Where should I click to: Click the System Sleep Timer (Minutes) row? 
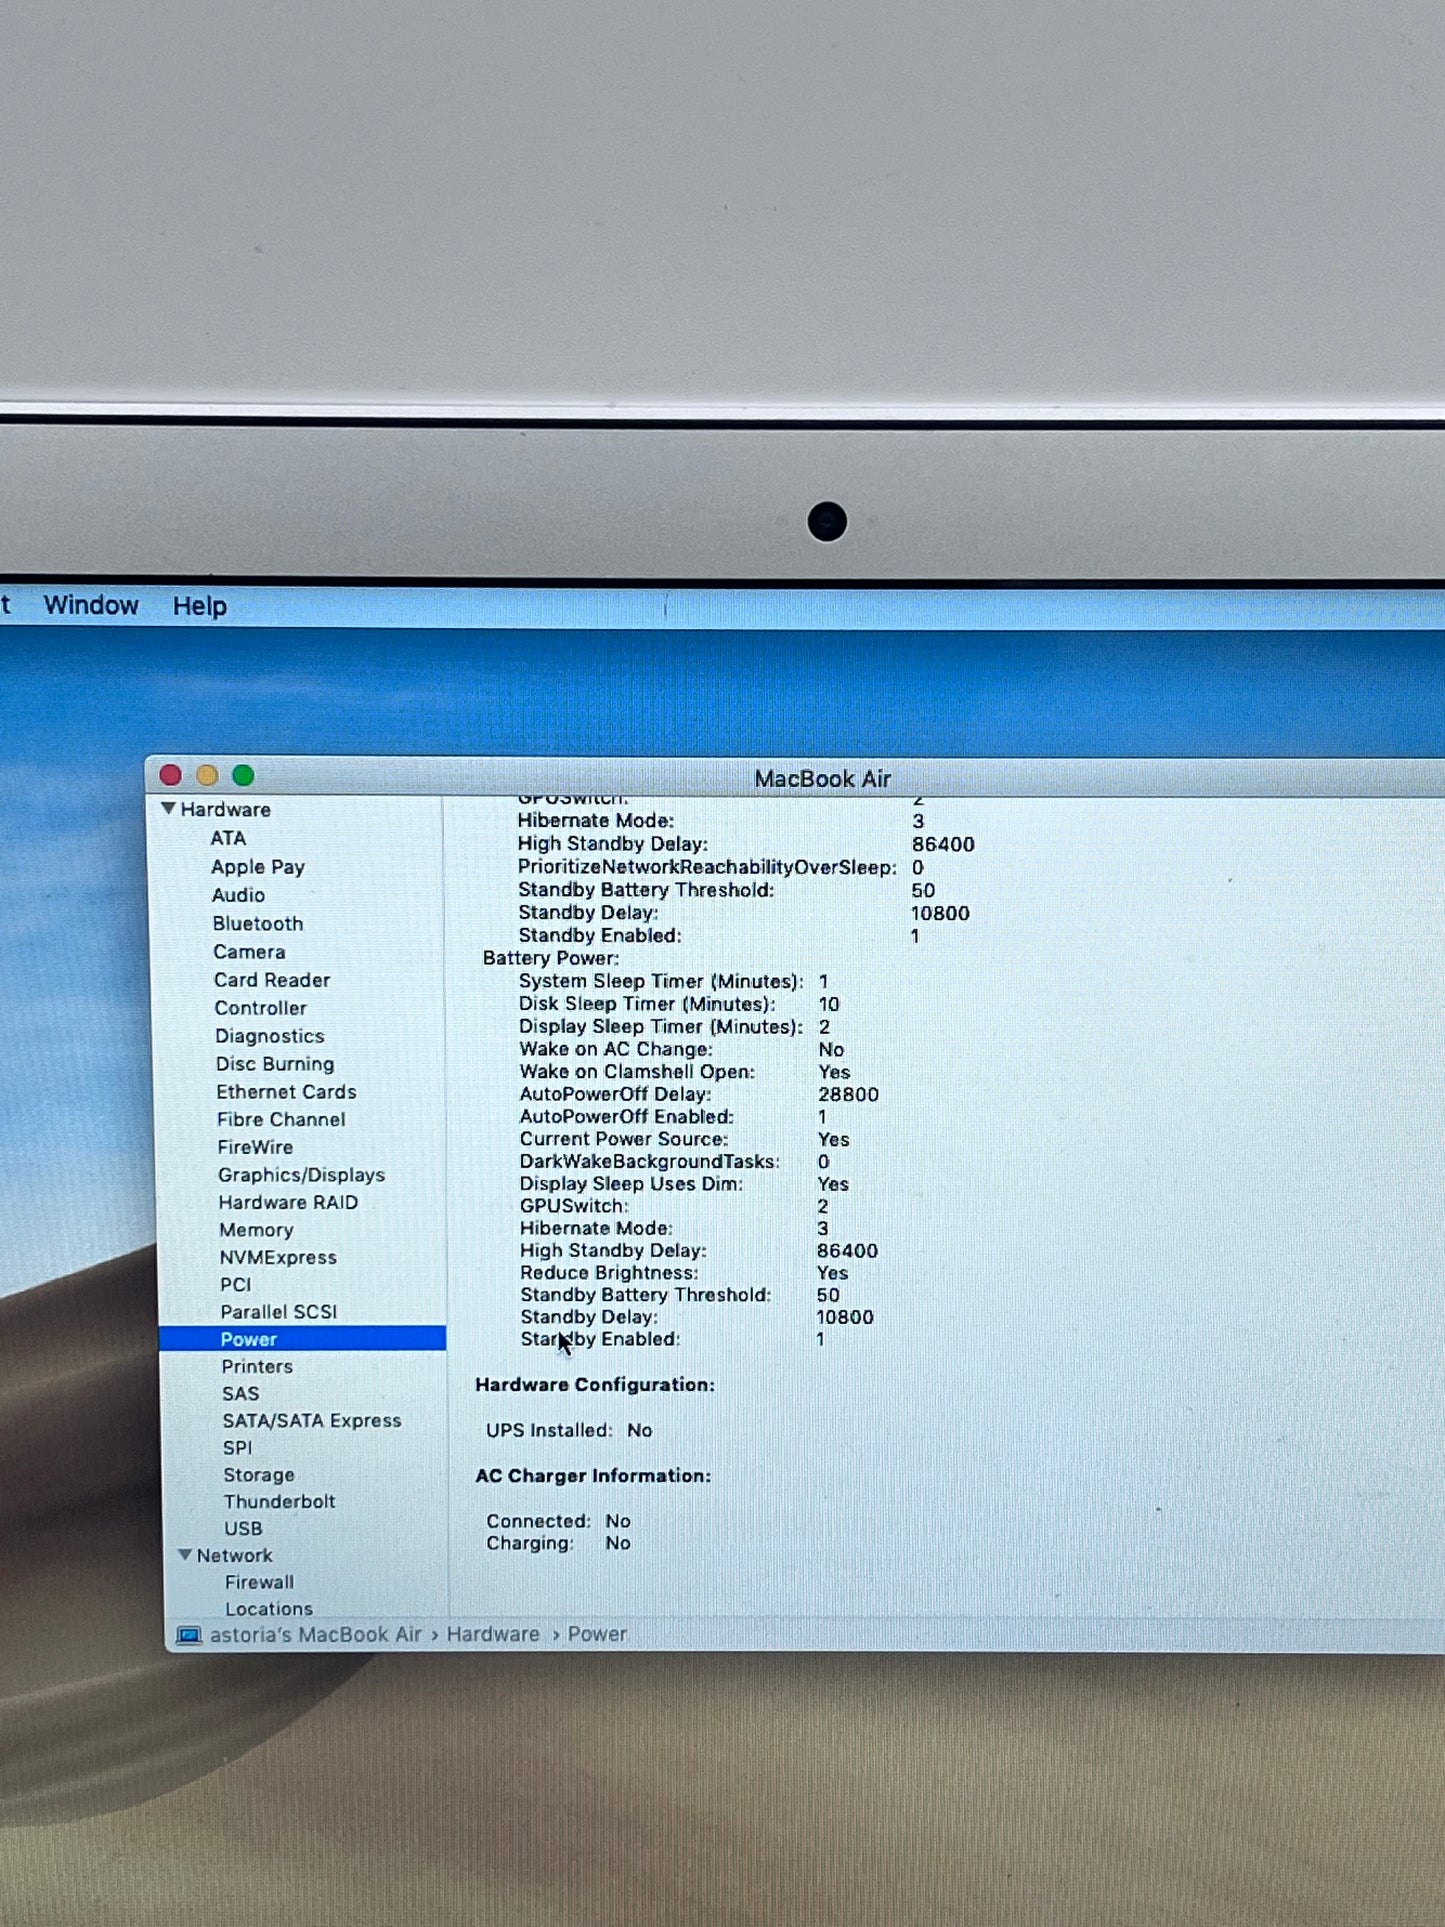[673, 981]
